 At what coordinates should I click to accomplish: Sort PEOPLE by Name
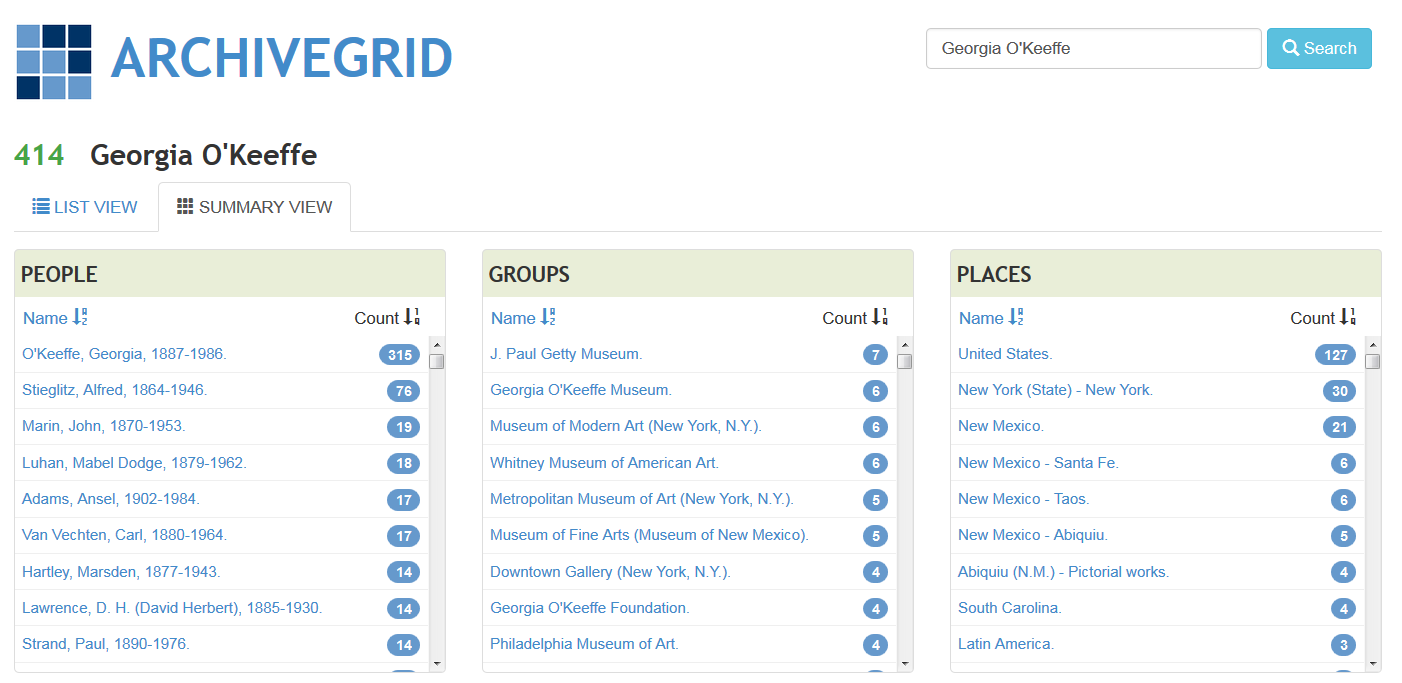click(x=55, y=318)
